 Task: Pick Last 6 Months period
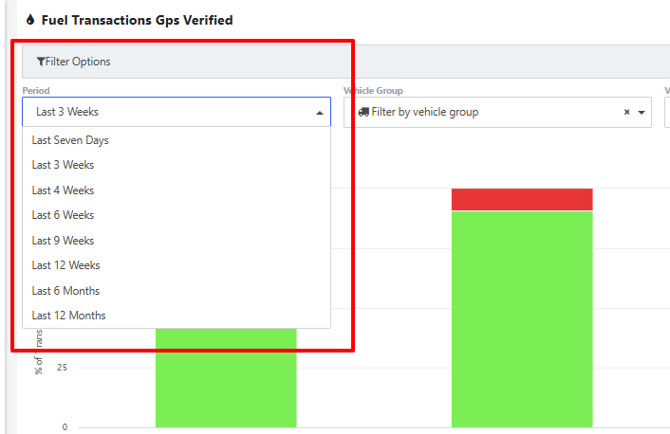pyautogui.click(x=66, y=290)
